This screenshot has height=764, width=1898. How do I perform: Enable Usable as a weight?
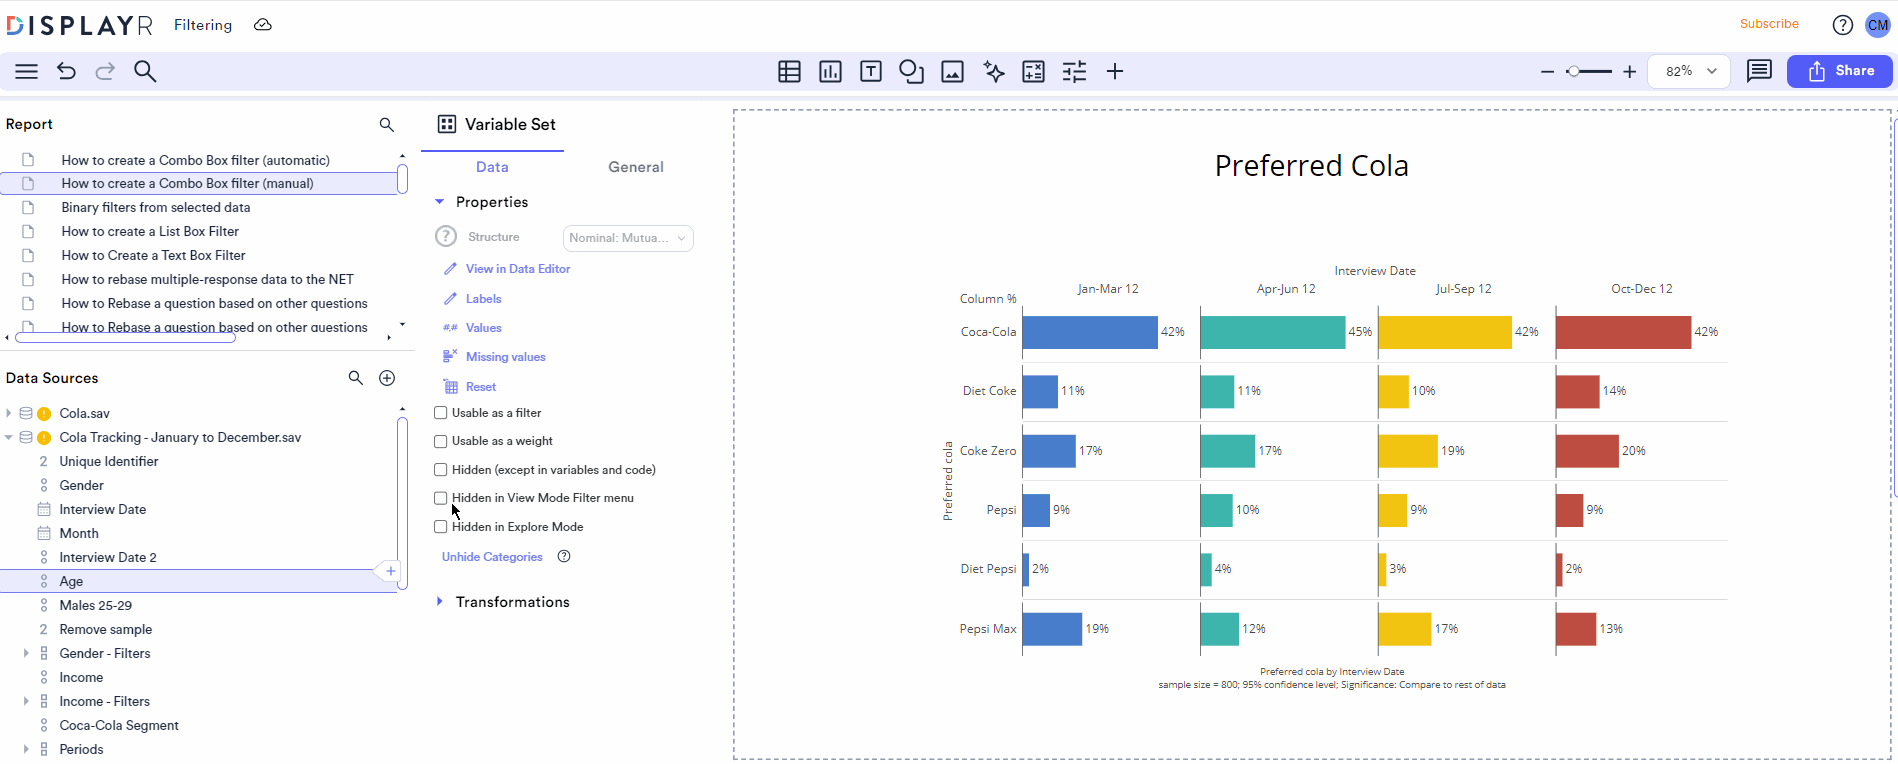[441, 441]
